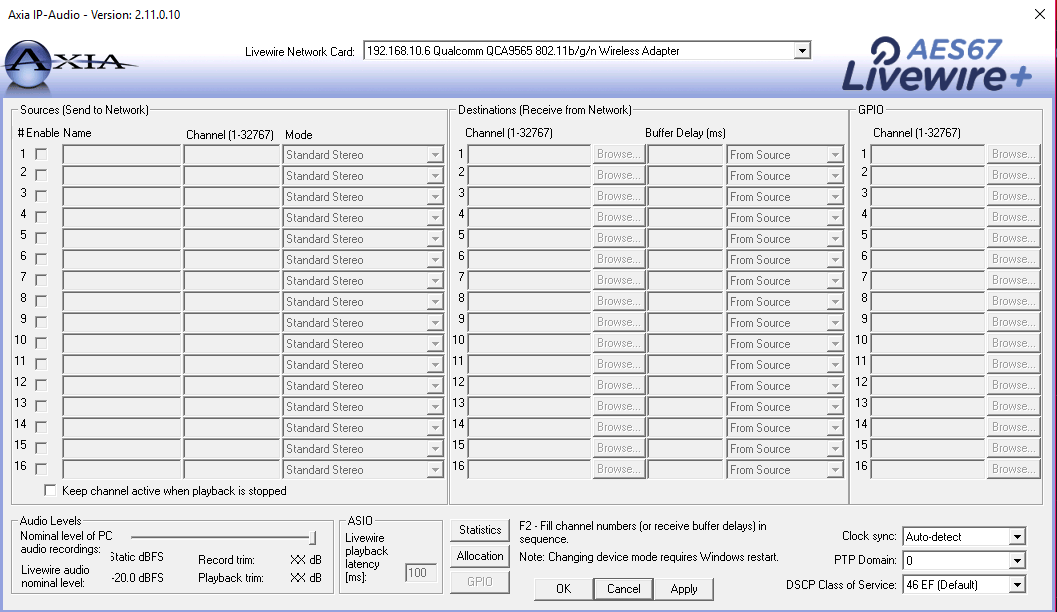
Task: Click the "-20.0 dBFS" nominal level value
Action: coord(138,578)
